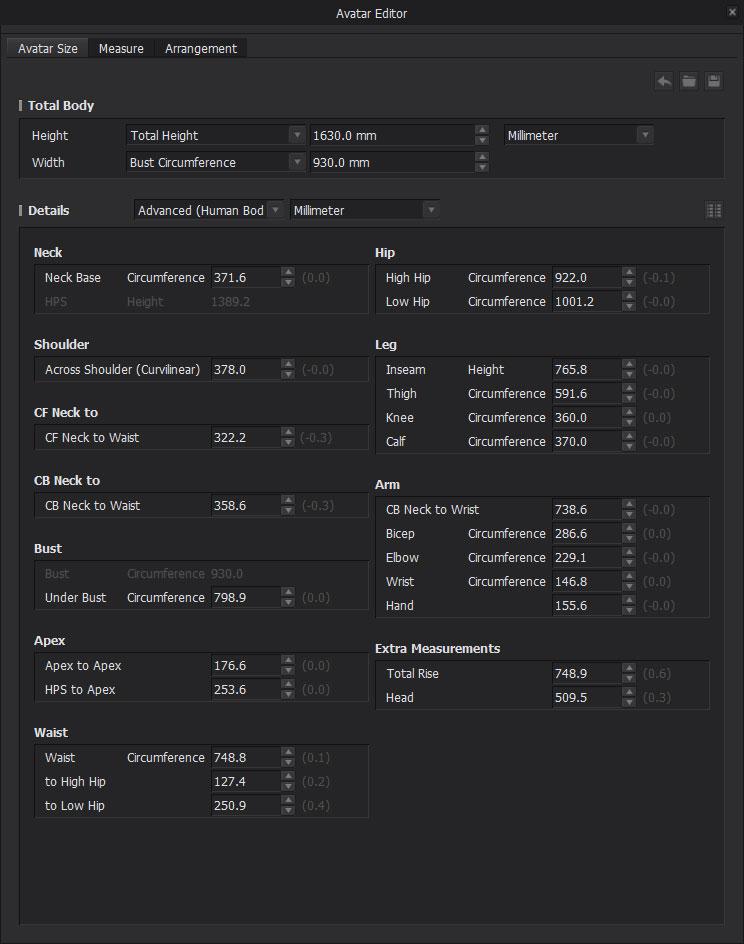The image size is (744, 944).
Task: Click the reset arrow icon
Action: (664, 81)
